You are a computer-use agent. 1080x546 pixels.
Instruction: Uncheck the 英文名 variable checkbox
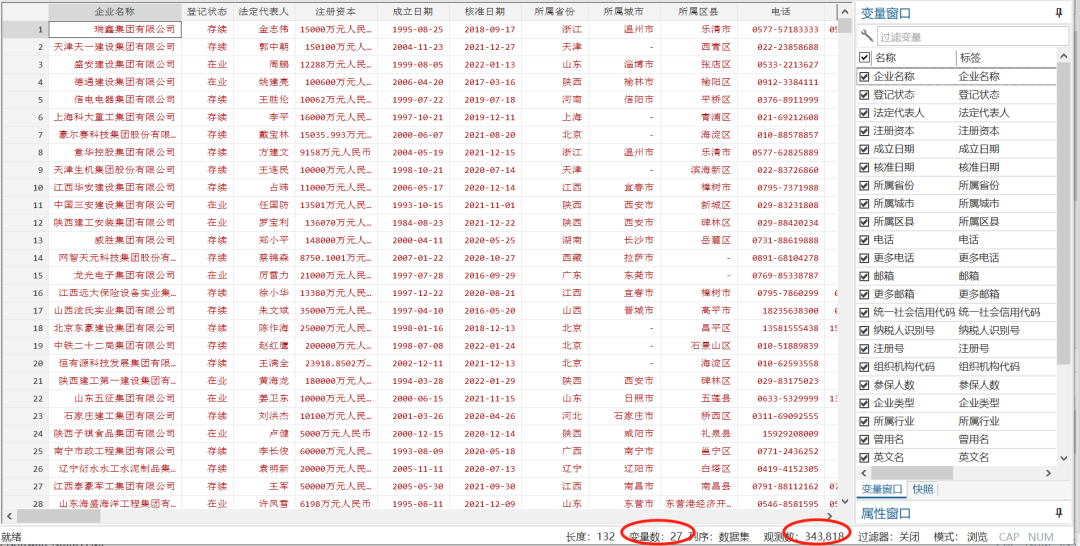coord(864,457)
